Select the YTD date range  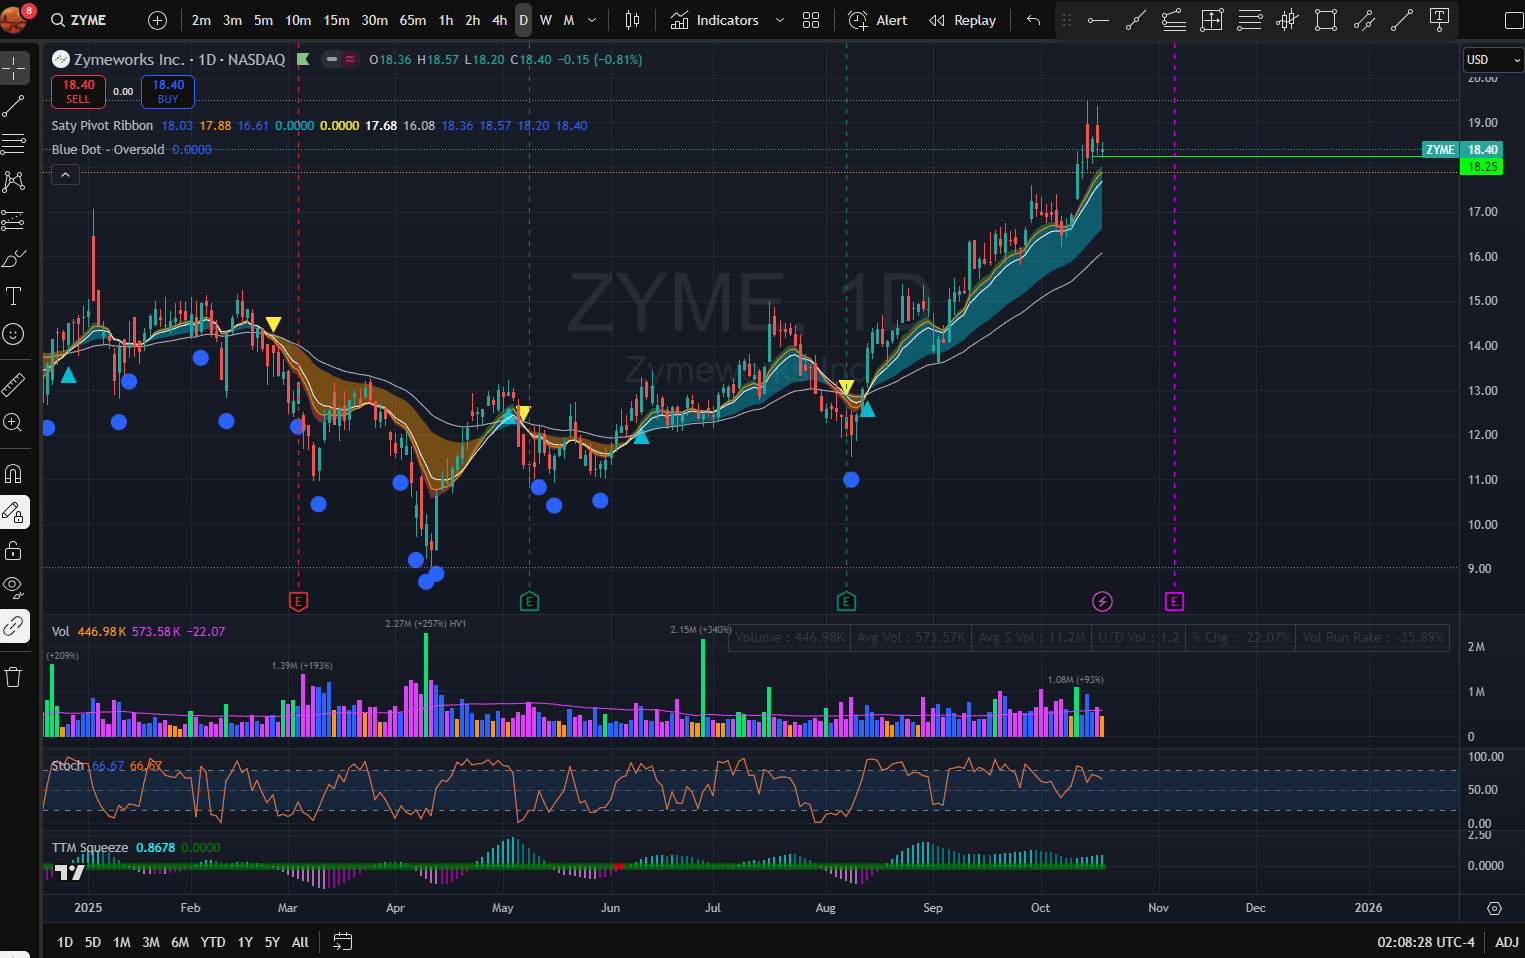(213, 942)
